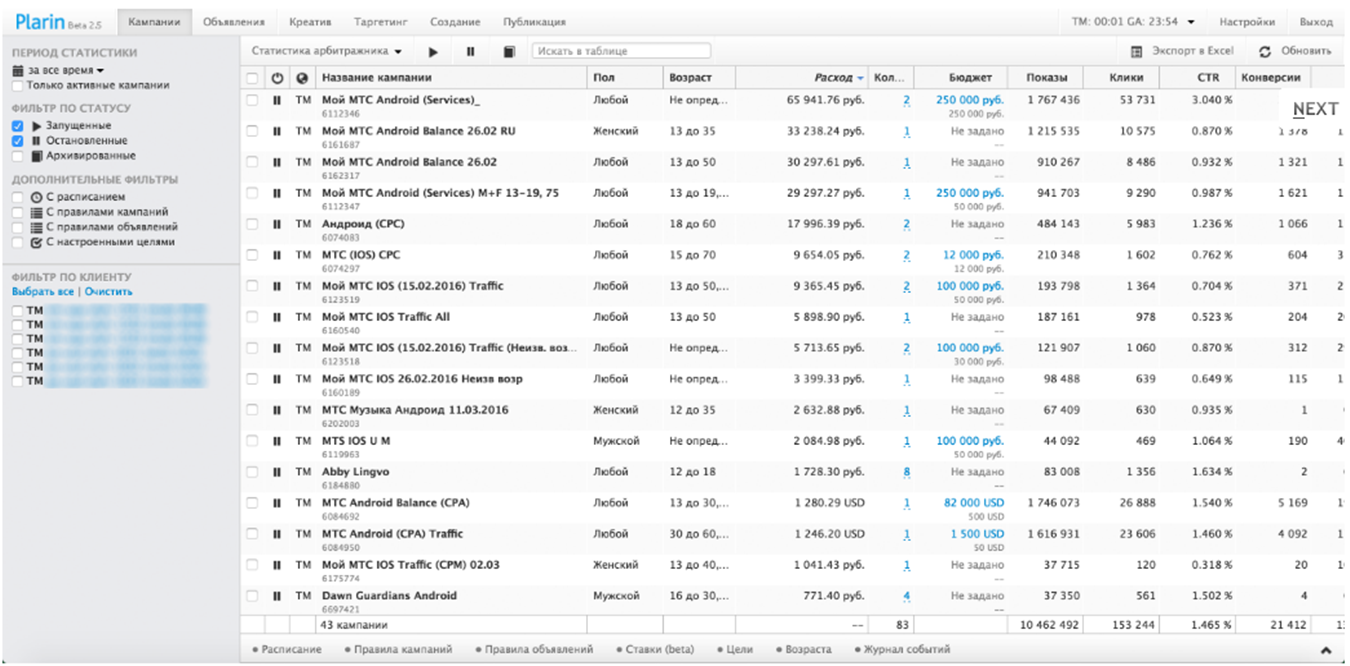This screenshot has width=1350, height=666.
Task: Click the pause icon in the toolbar
Action: [x=470, y=51]
